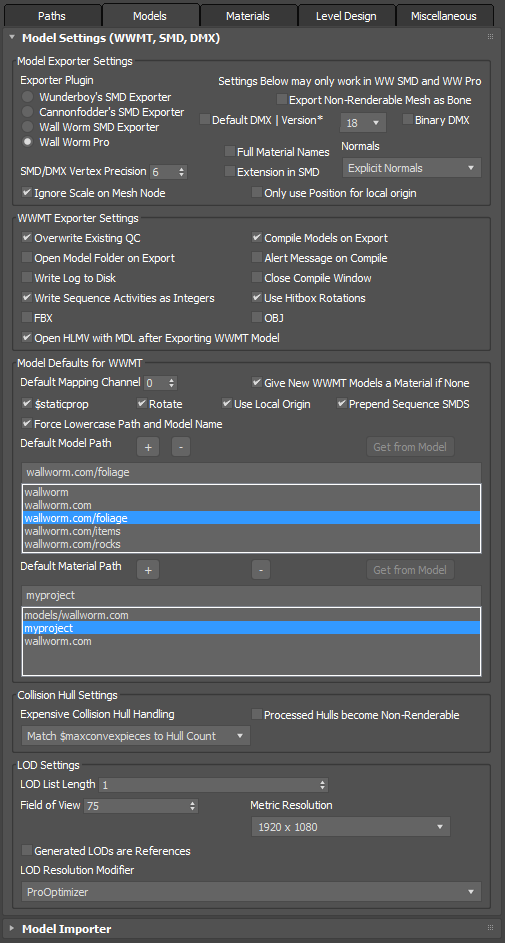The height and width of the screenshot is (943, 505).
Task: Enable Write Log to Disk
Action: 27,277
